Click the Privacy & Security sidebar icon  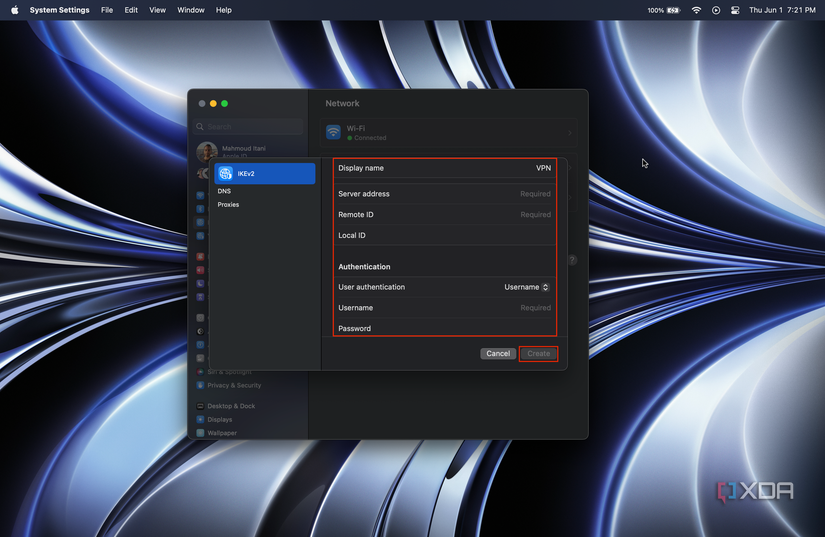pos(200,385)
